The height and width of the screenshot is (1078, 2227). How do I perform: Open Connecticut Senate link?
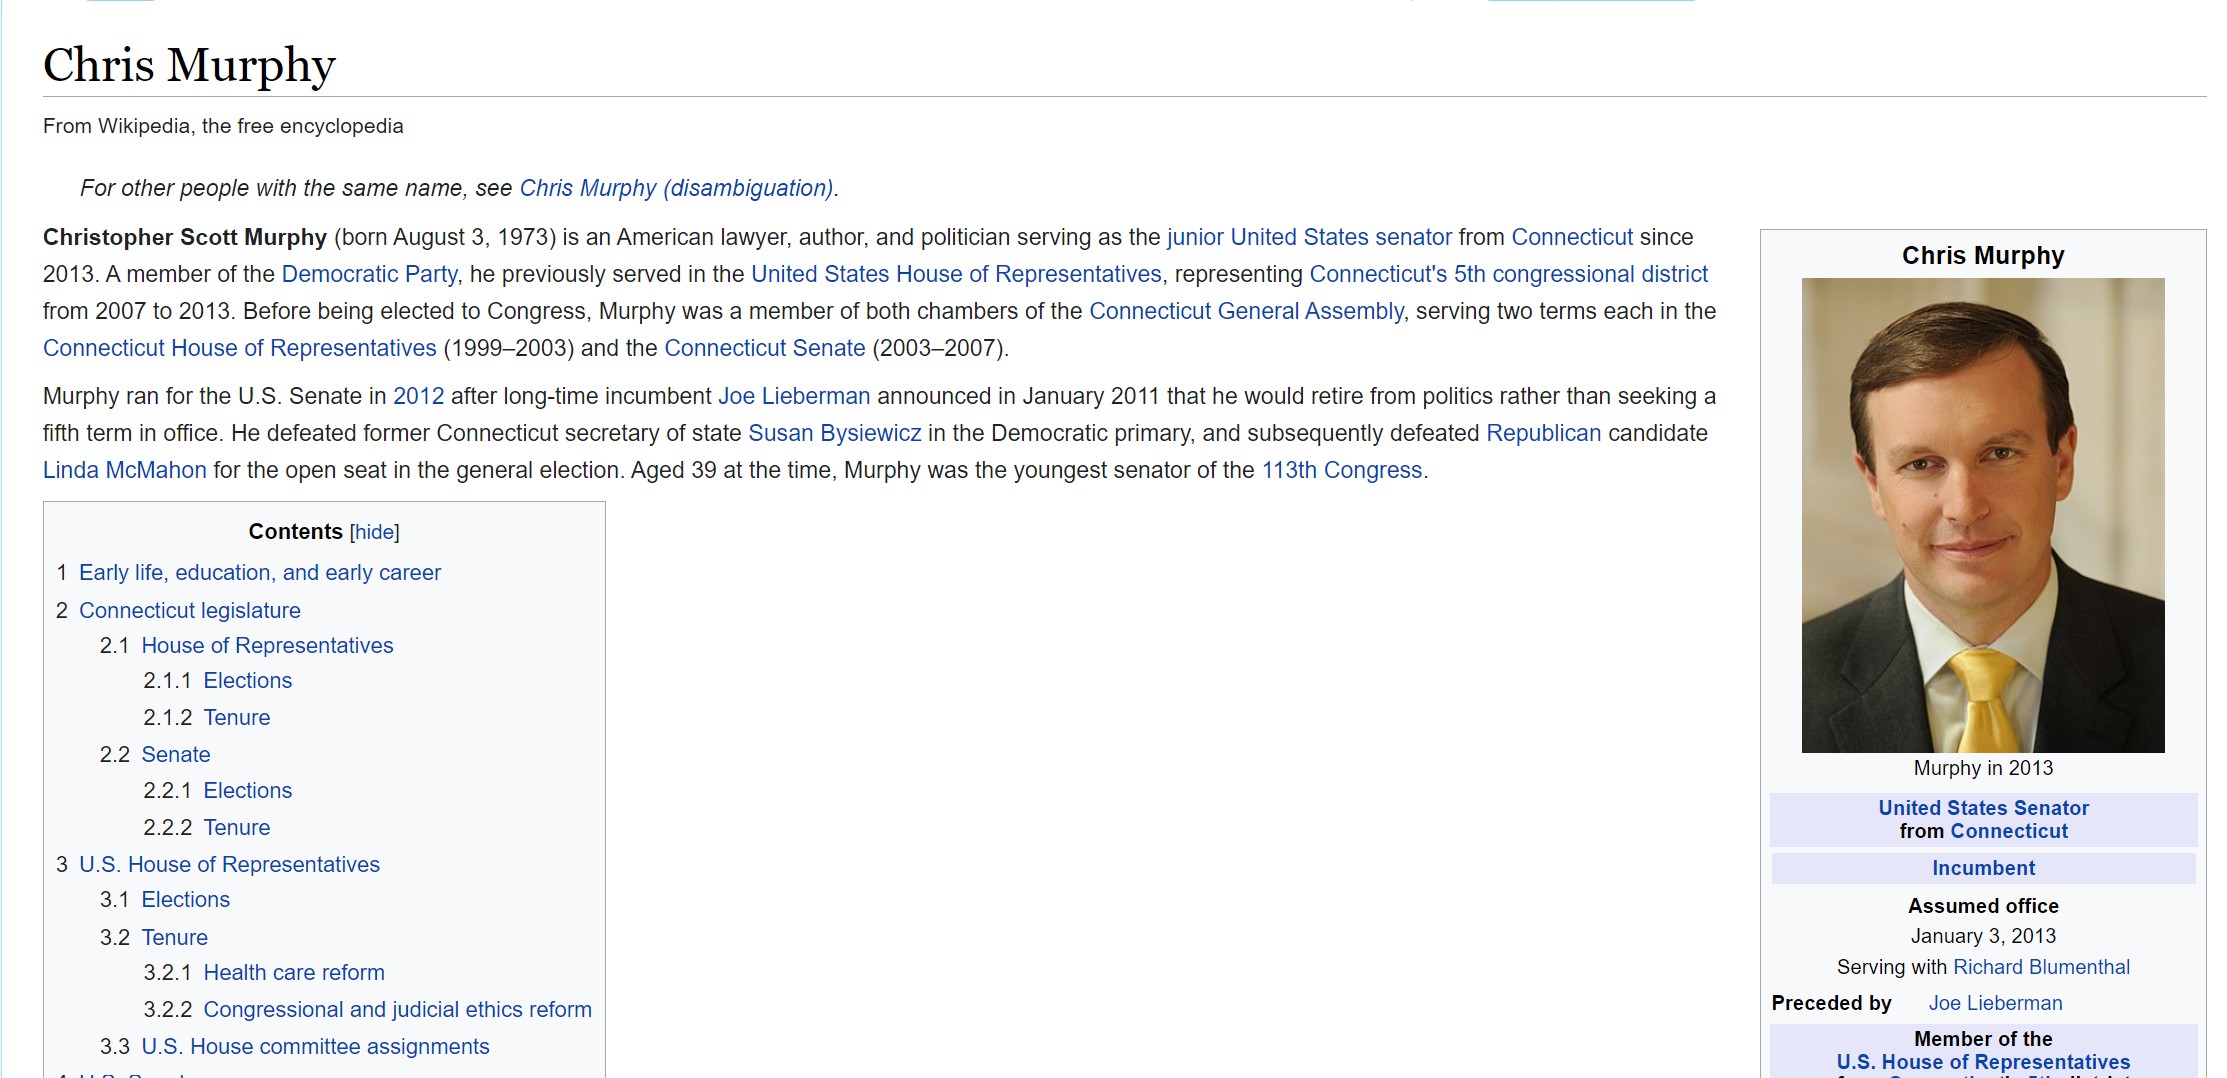765,348
